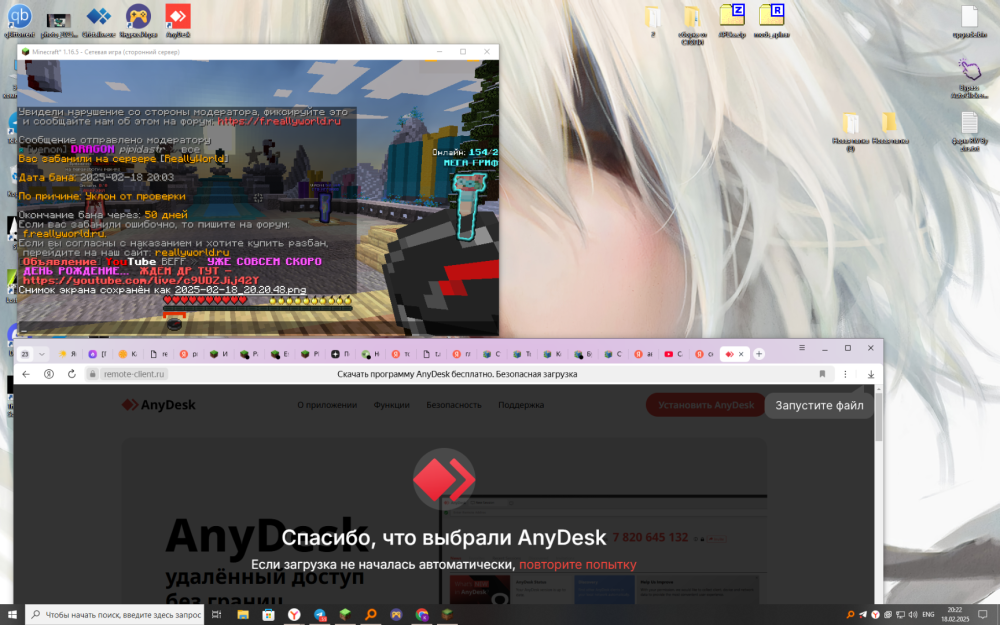Open the AnyDesk desktop shortcut
This screenshot has width=1000, height=625.
click(178, 19)
